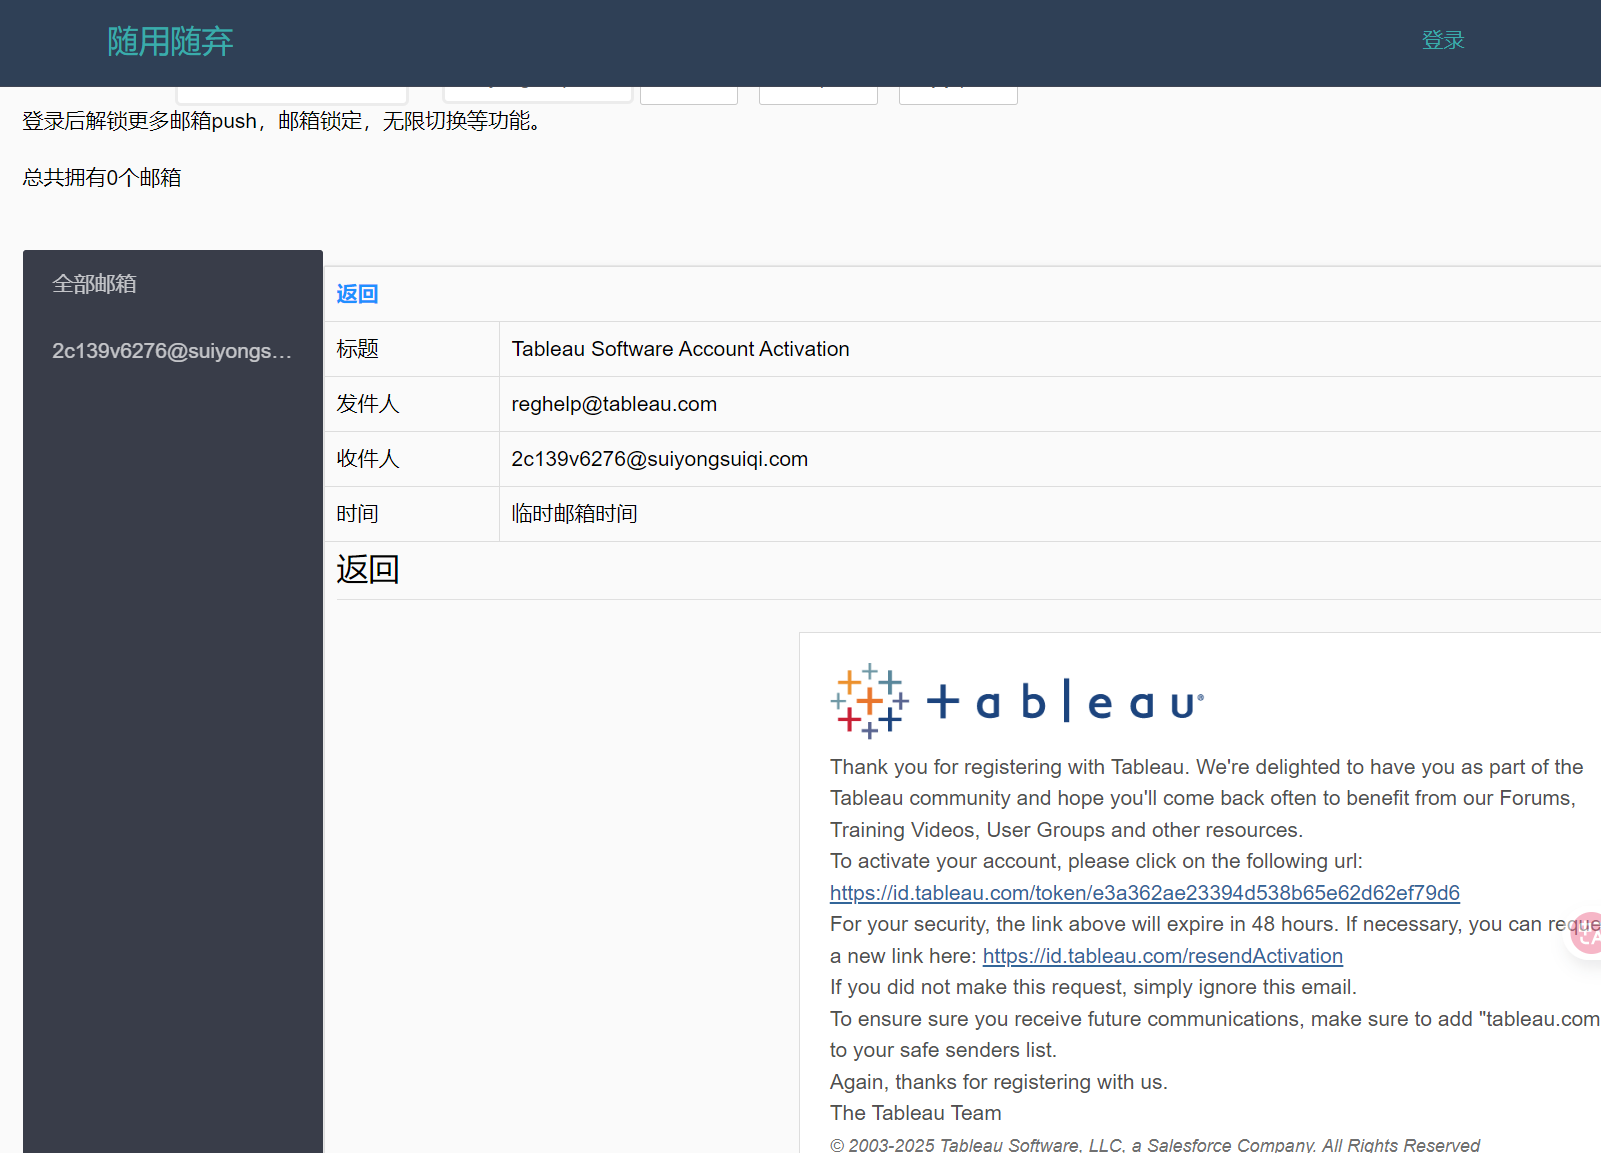Open the 登录 login link
Screen dimensions: 1601x1153
tap(1443, 40)
